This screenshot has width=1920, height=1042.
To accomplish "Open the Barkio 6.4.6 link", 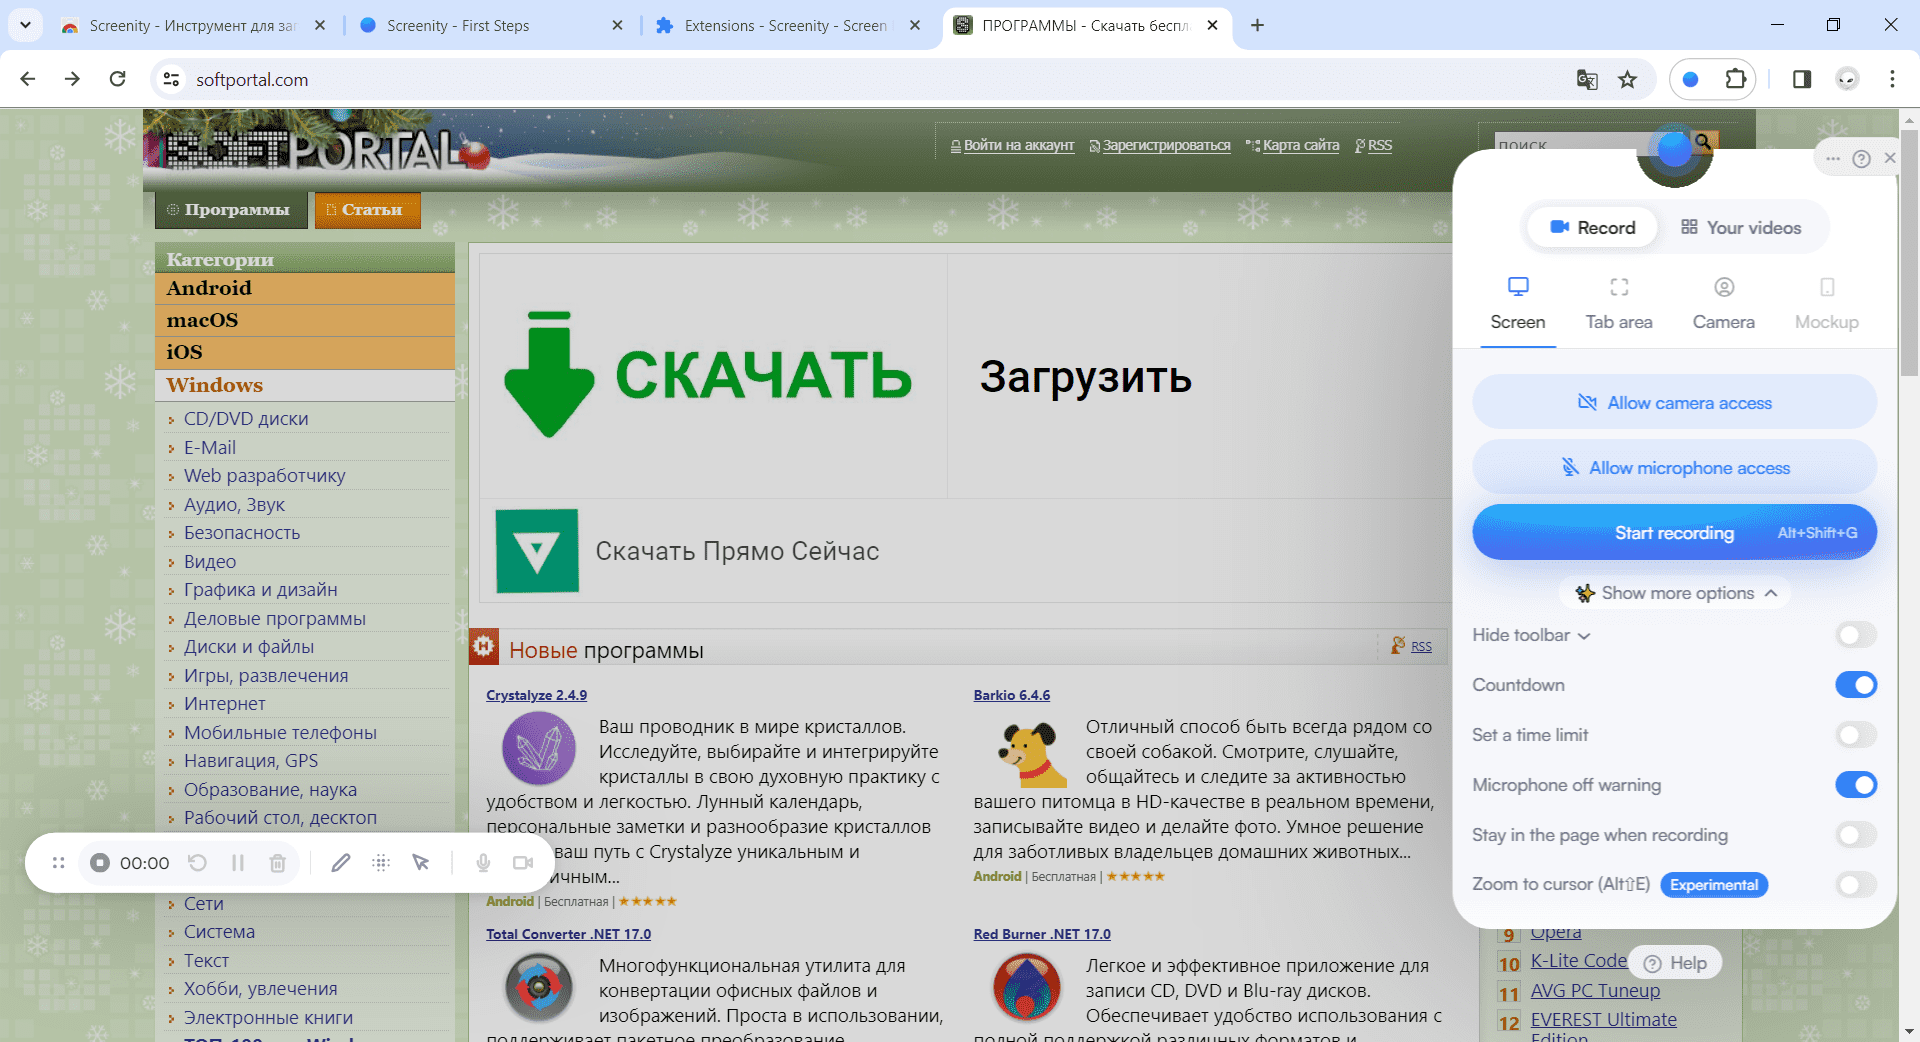I will pyautogui.click(x=1012, y=695).
